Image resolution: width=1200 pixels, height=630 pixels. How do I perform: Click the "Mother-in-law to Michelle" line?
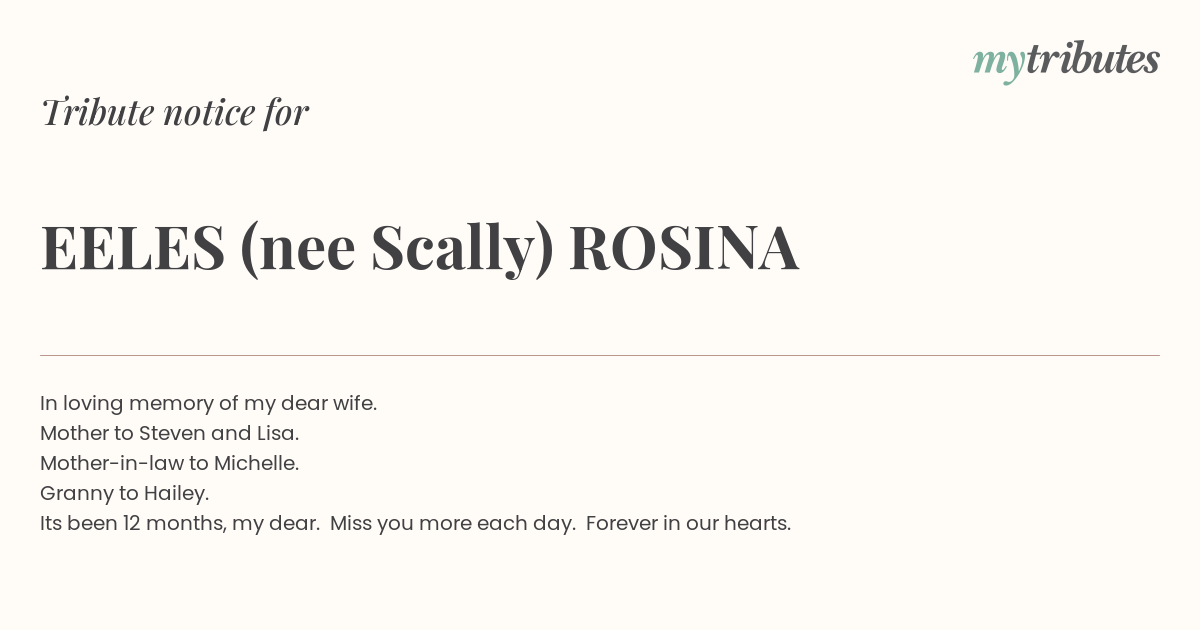[x=169, y=464]
